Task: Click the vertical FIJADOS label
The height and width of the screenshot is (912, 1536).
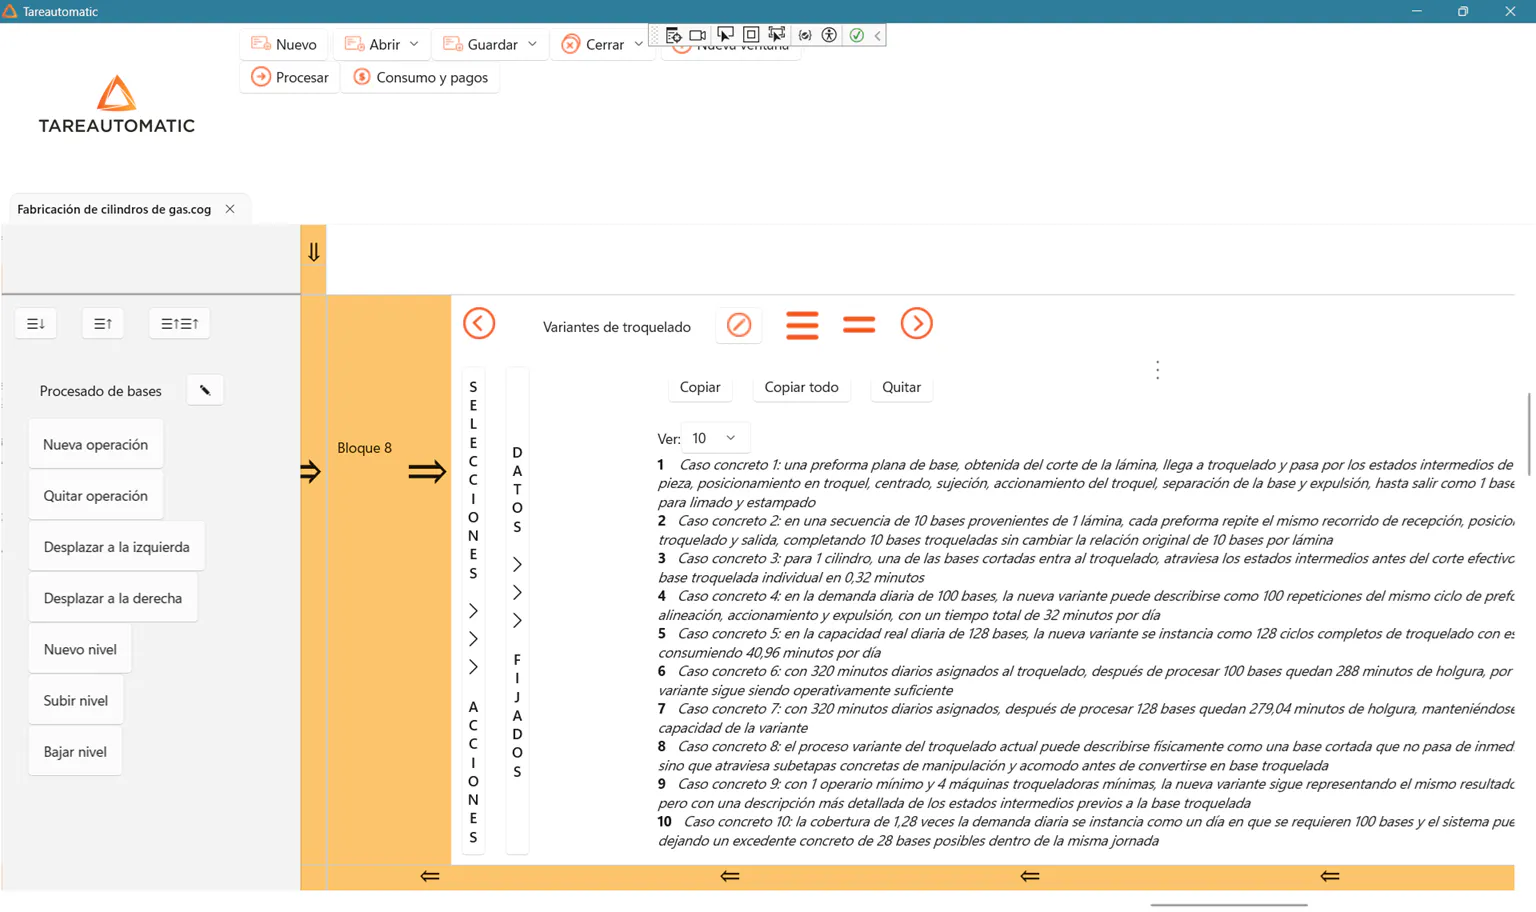Action: click(x=517, y=716)
